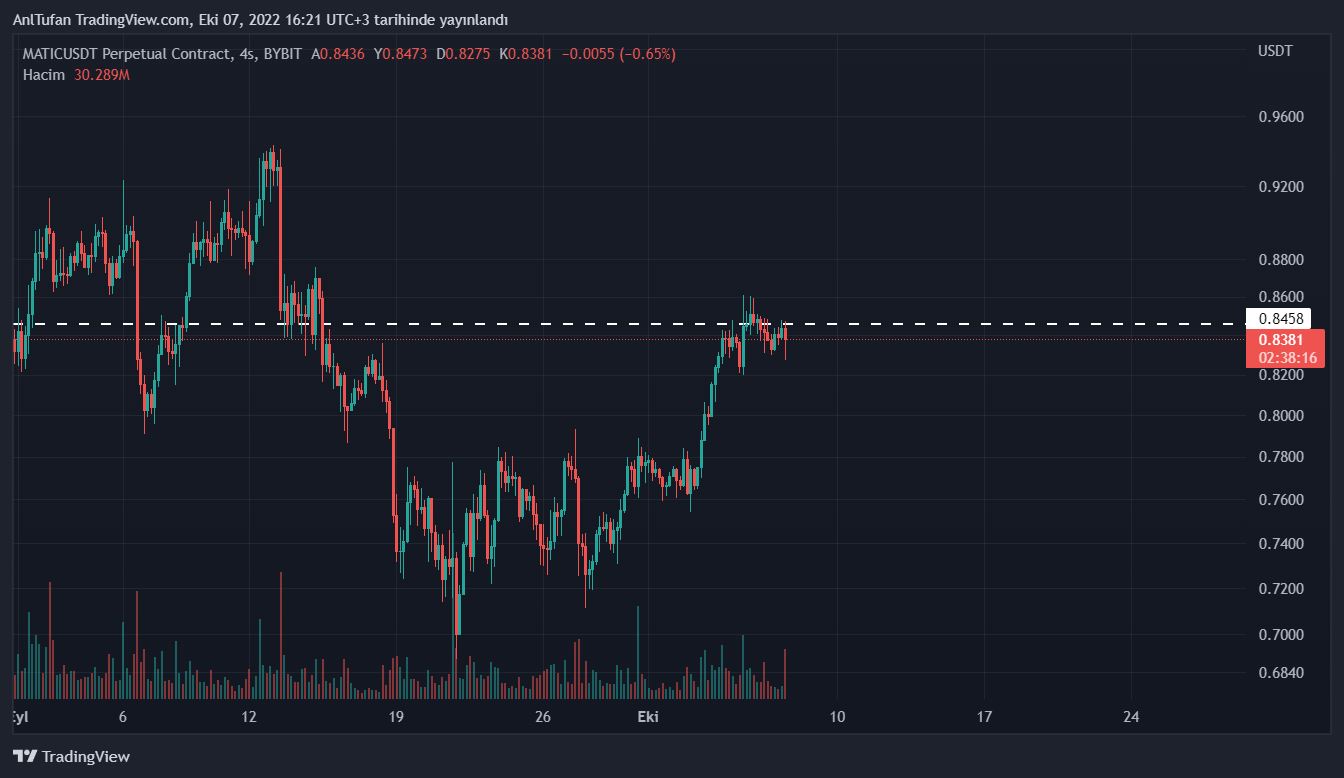1344x778 pixels.
Task: Click the 12 date marker on time axis
Action: tap(249, 717)
